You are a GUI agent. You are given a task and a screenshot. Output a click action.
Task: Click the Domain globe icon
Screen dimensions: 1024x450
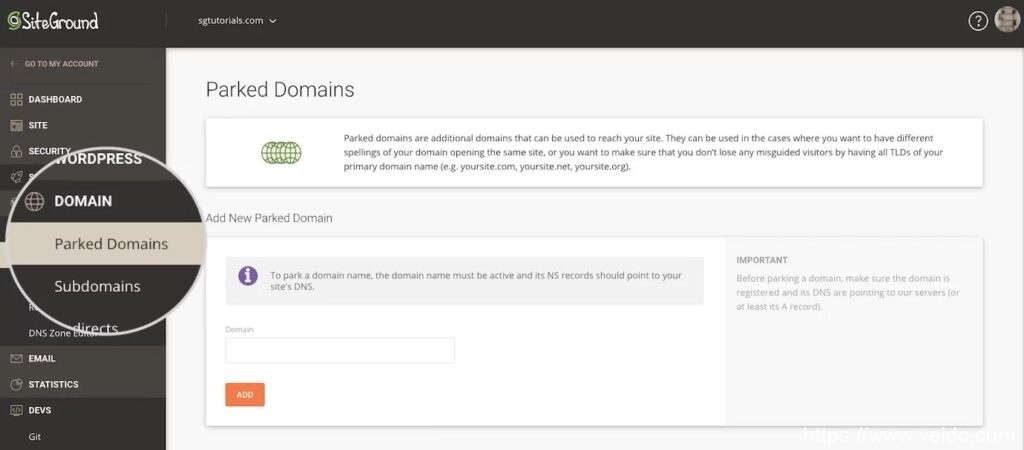pos(35,201)
